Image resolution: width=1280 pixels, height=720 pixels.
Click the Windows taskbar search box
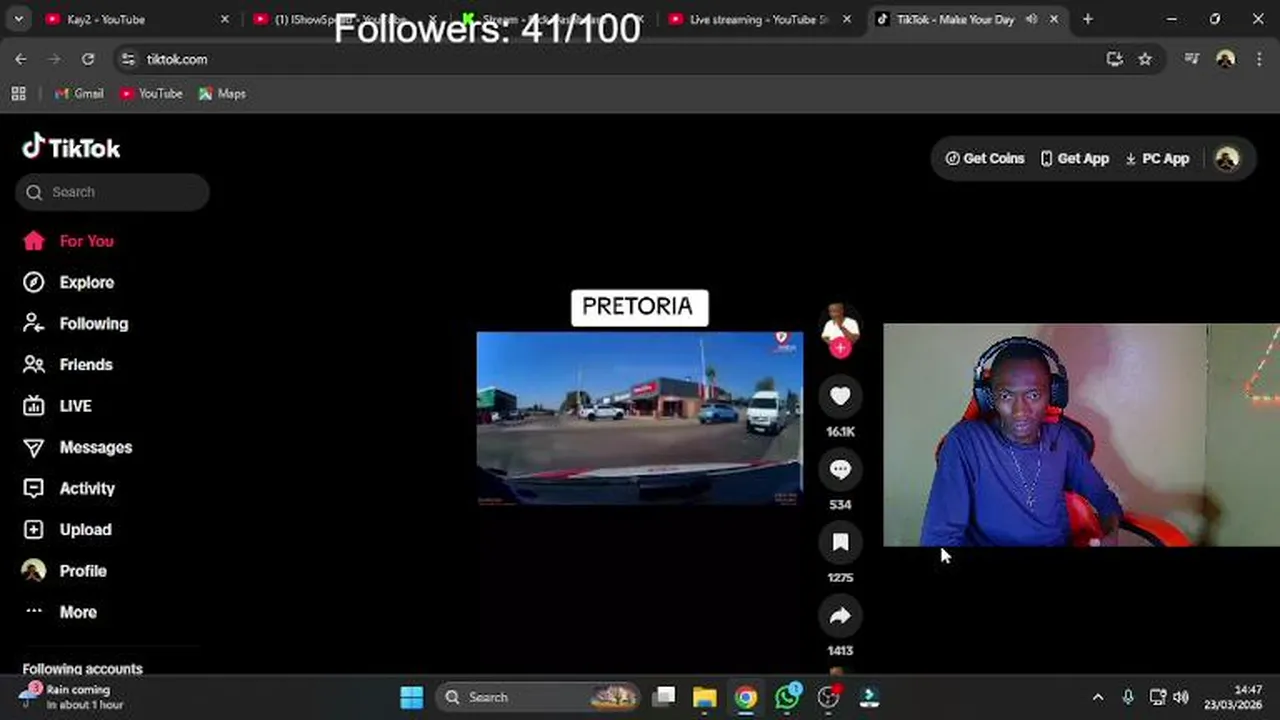pyautogui.click(x=540, y=697)
